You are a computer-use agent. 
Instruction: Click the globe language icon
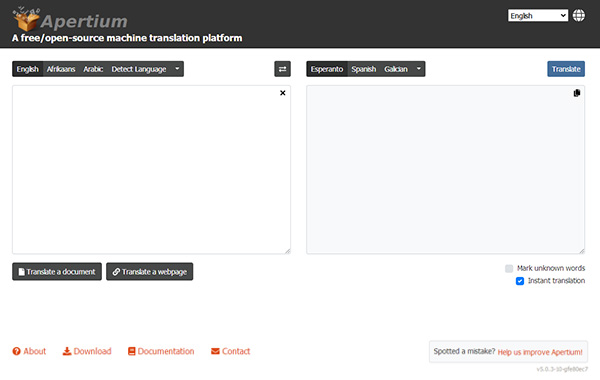[579, 16]
